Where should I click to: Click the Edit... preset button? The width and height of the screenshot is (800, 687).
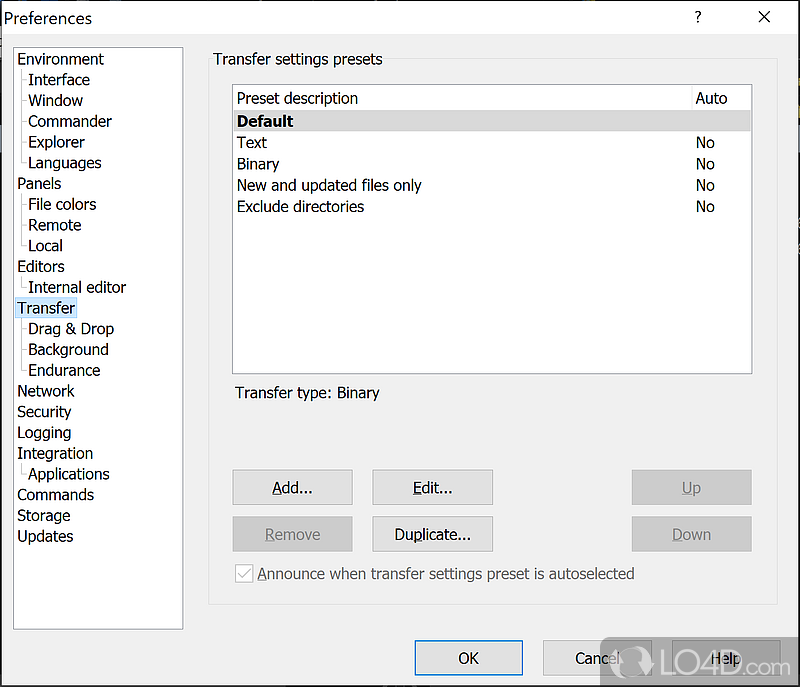(432, 488)
